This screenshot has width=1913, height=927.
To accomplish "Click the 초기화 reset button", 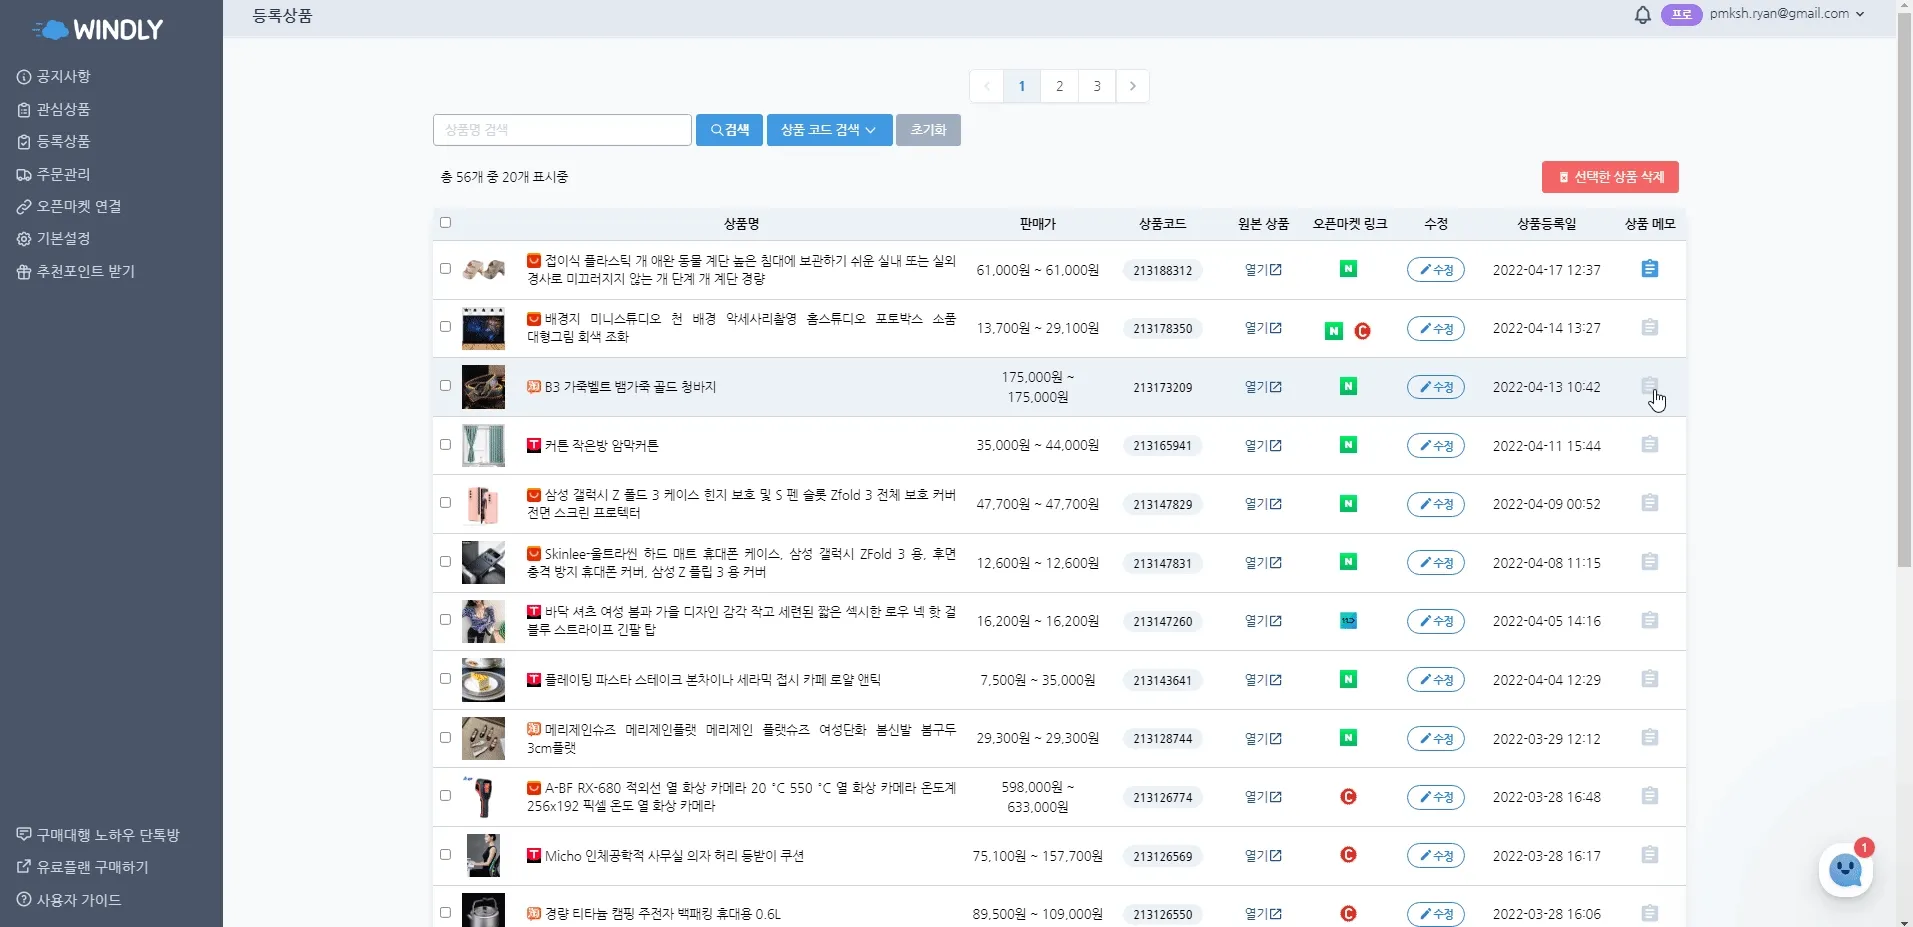I will pyautogui.click(x=928, y=130).
